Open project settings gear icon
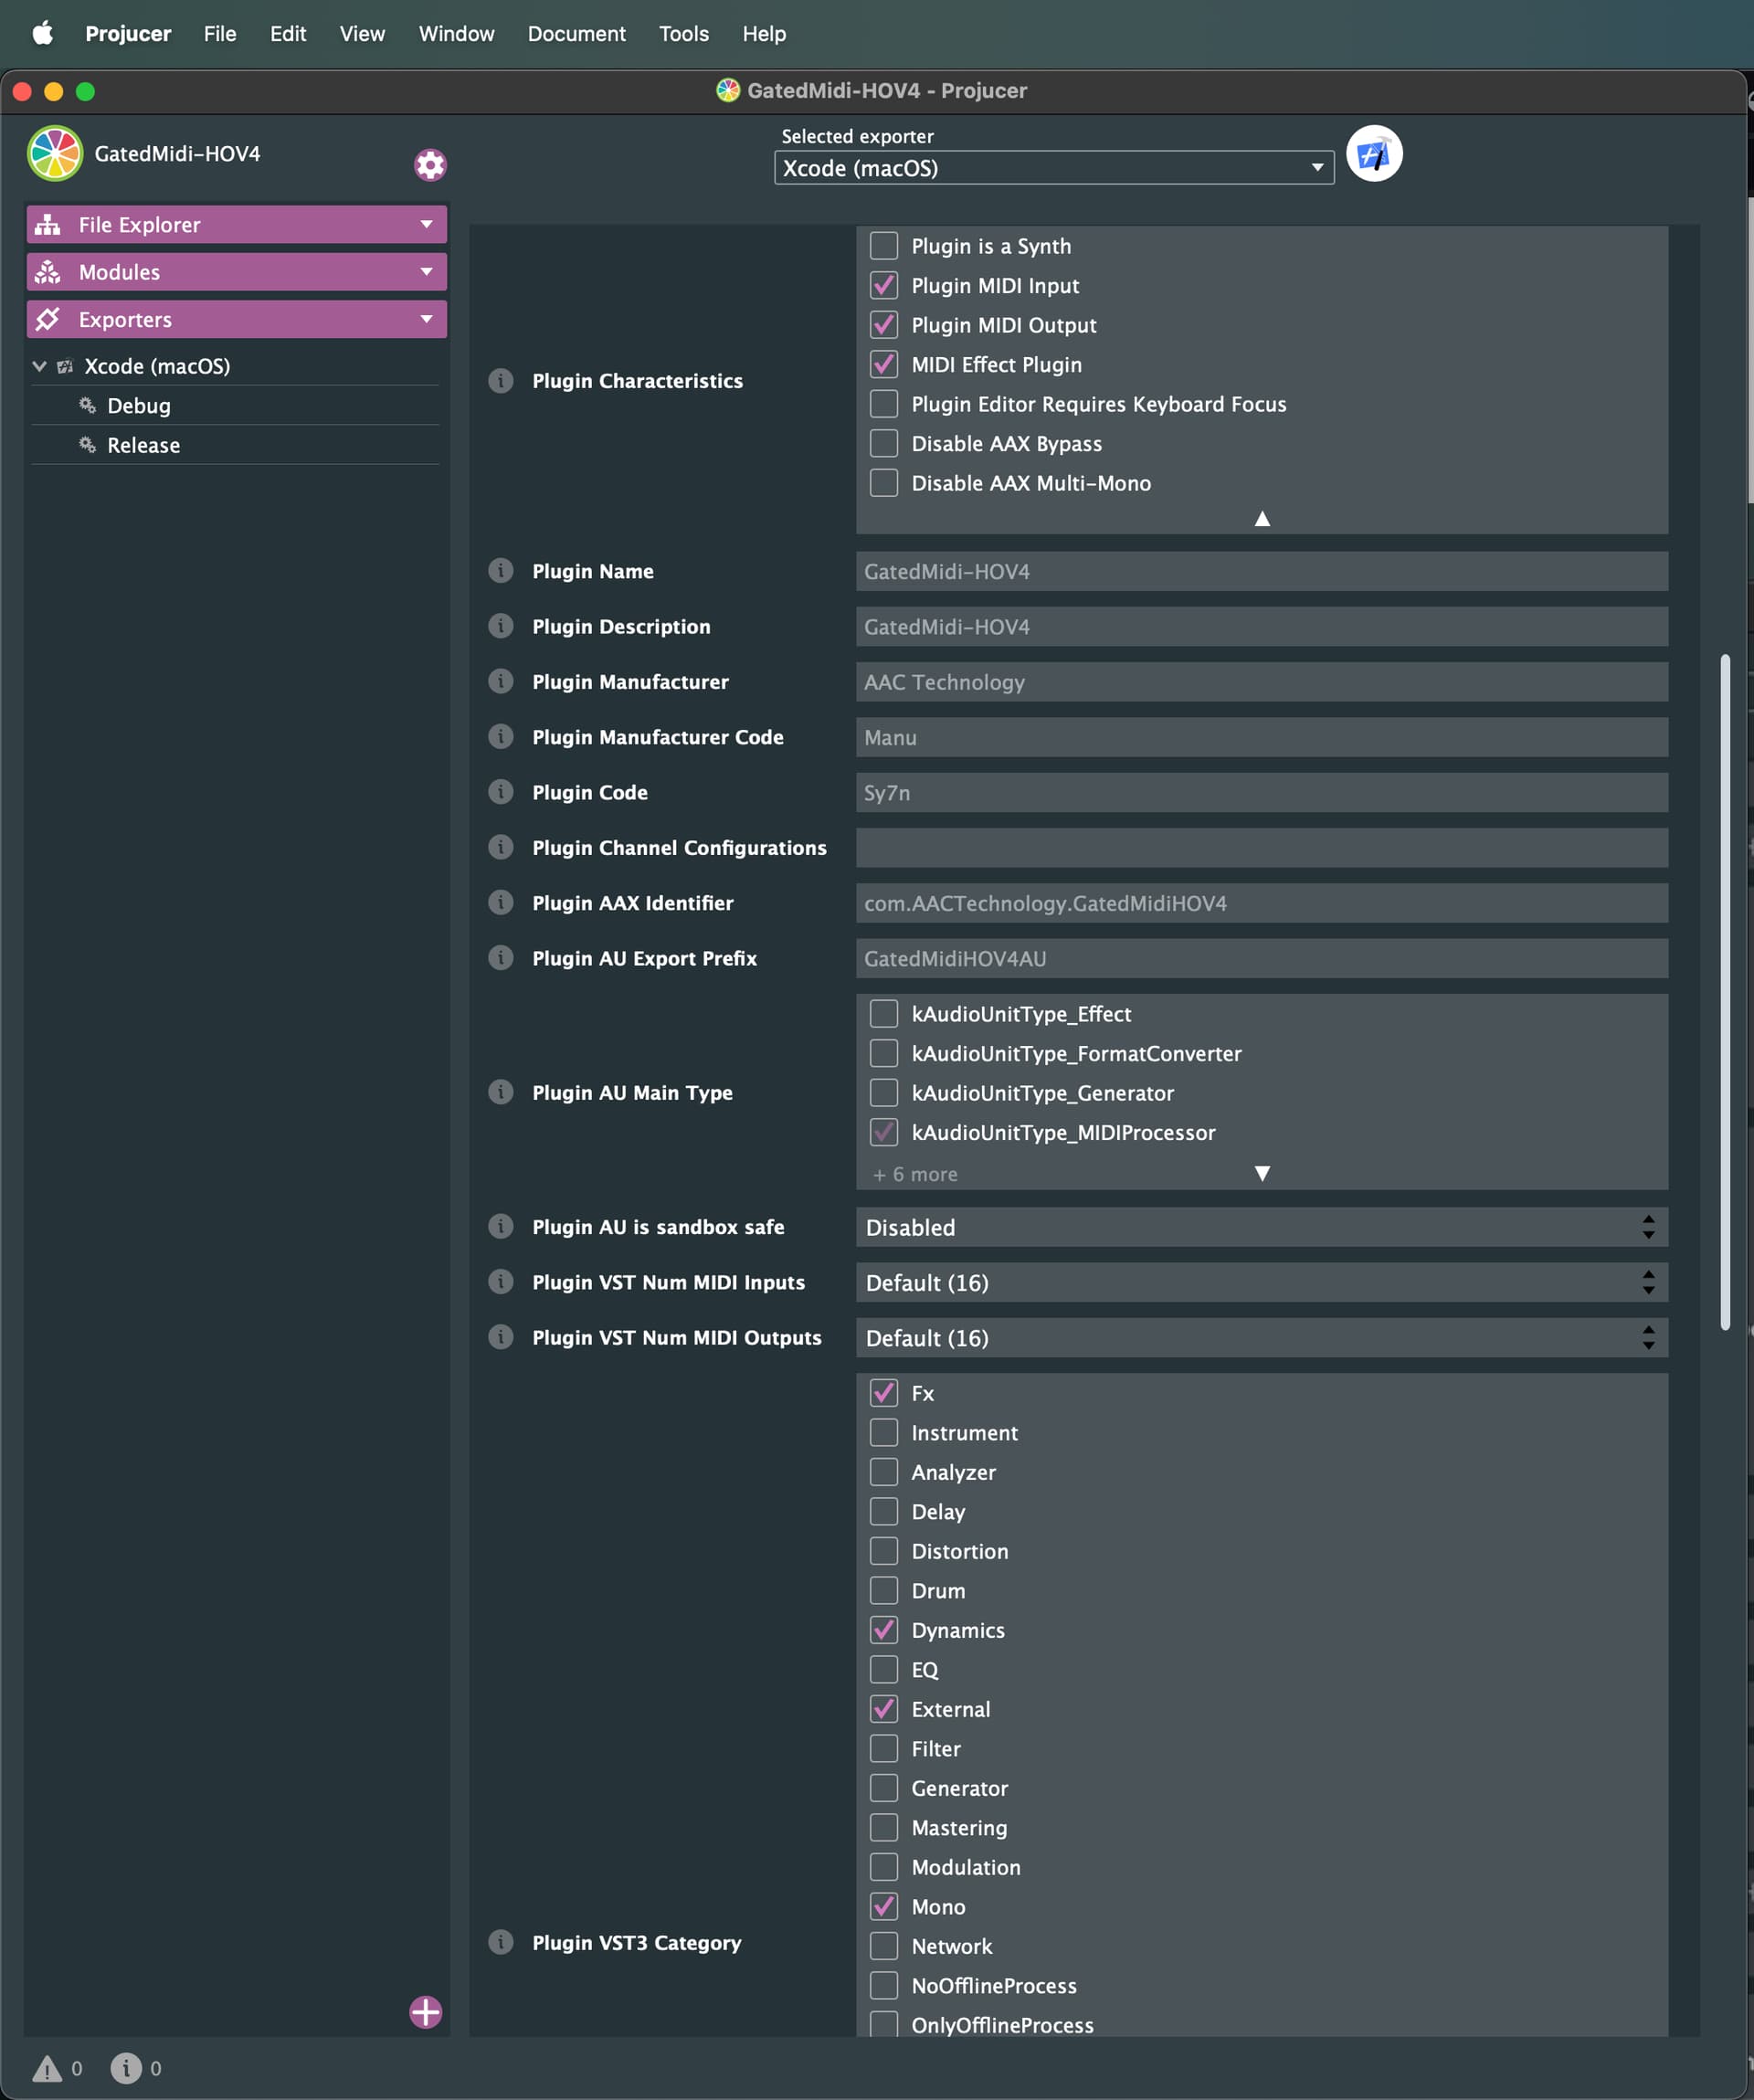This screenshot has width=1754, height=2100. tap(430, 165)
